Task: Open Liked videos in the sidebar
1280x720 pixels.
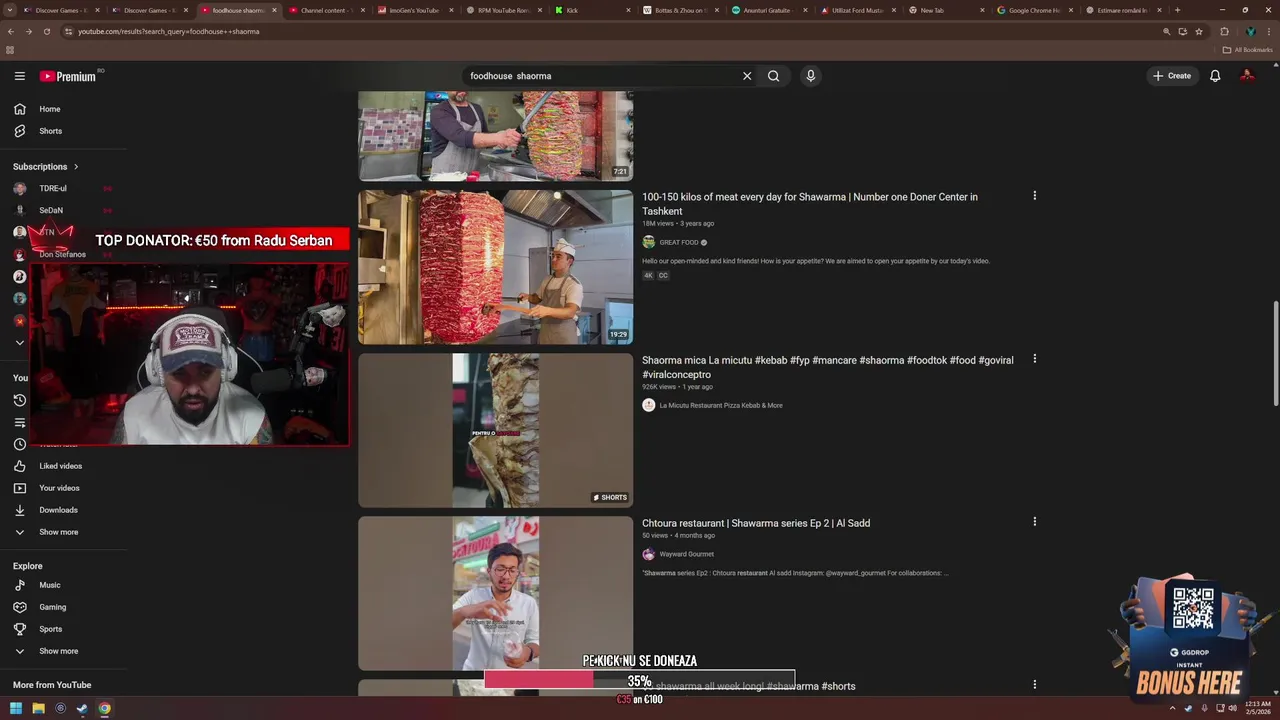Action: tap(63, 466)
